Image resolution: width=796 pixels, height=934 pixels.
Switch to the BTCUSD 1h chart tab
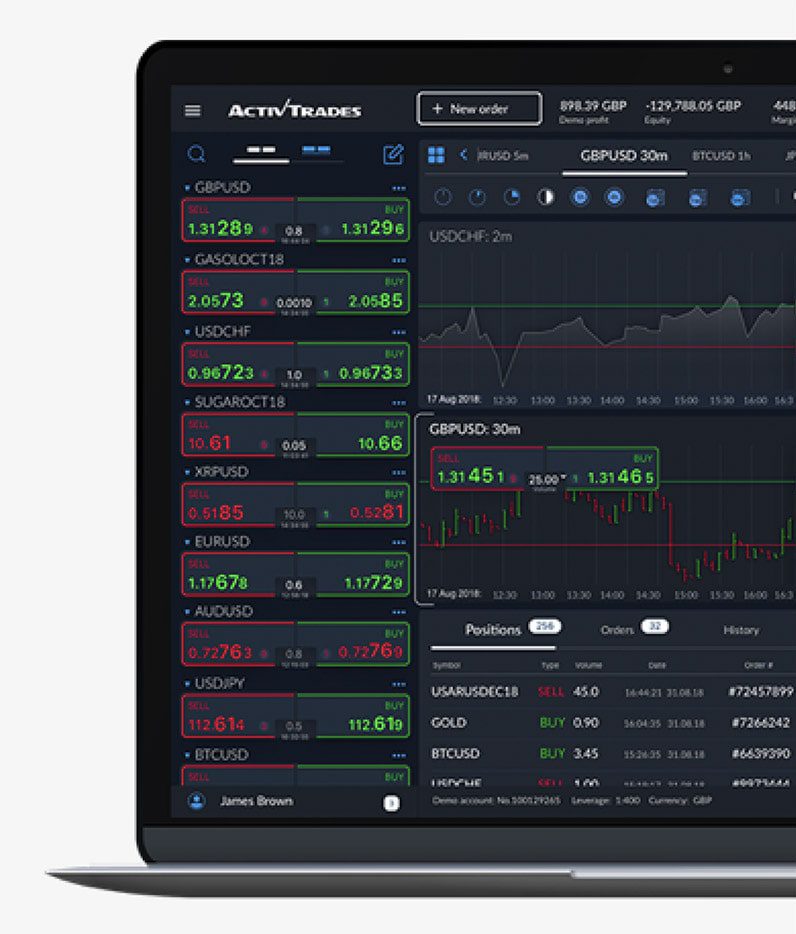721,156
